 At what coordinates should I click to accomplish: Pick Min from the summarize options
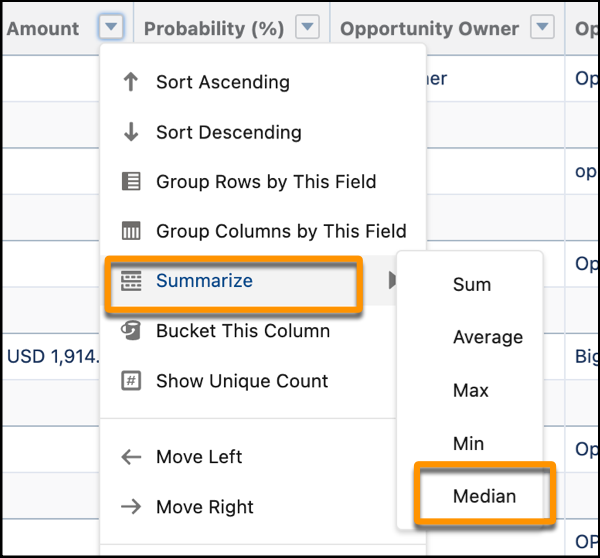point(468,444)
